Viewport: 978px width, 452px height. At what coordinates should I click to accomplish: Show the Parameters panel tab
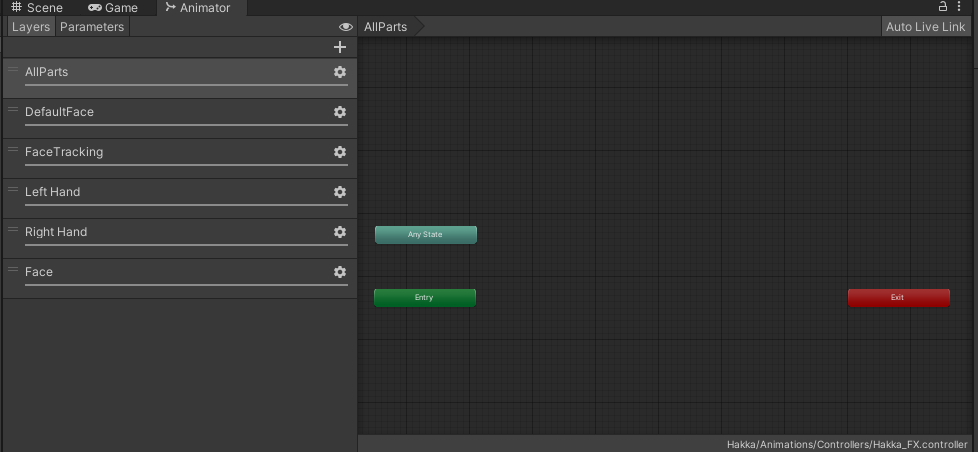click(x=92, y=27)
